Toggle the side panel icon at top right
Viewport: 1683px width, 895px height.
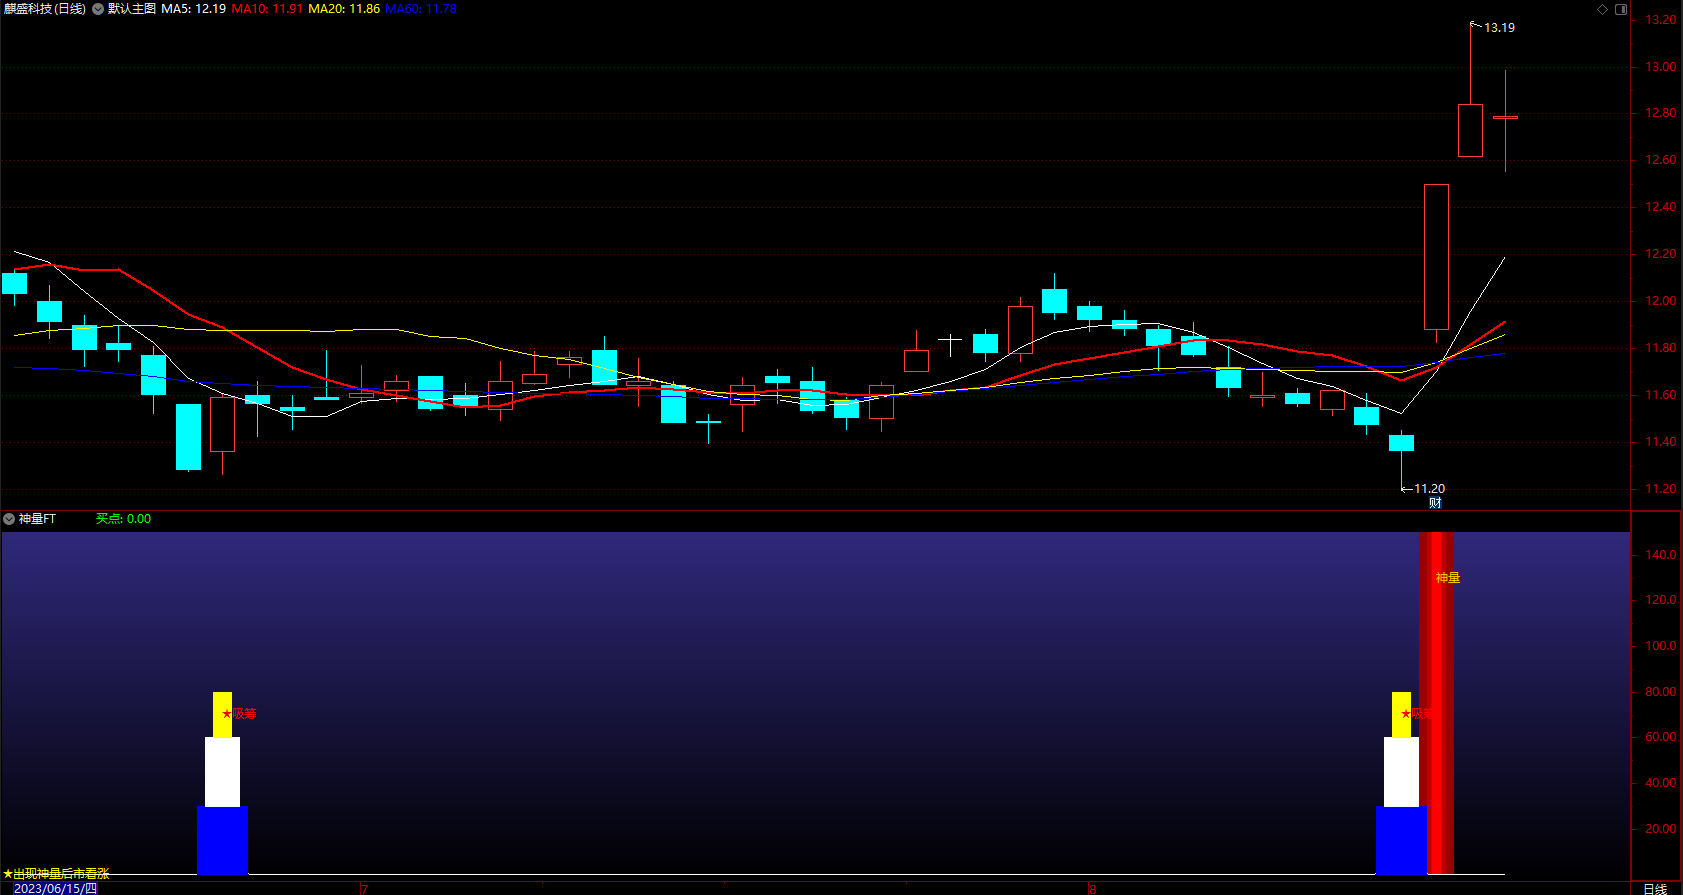click(1621, 9)
